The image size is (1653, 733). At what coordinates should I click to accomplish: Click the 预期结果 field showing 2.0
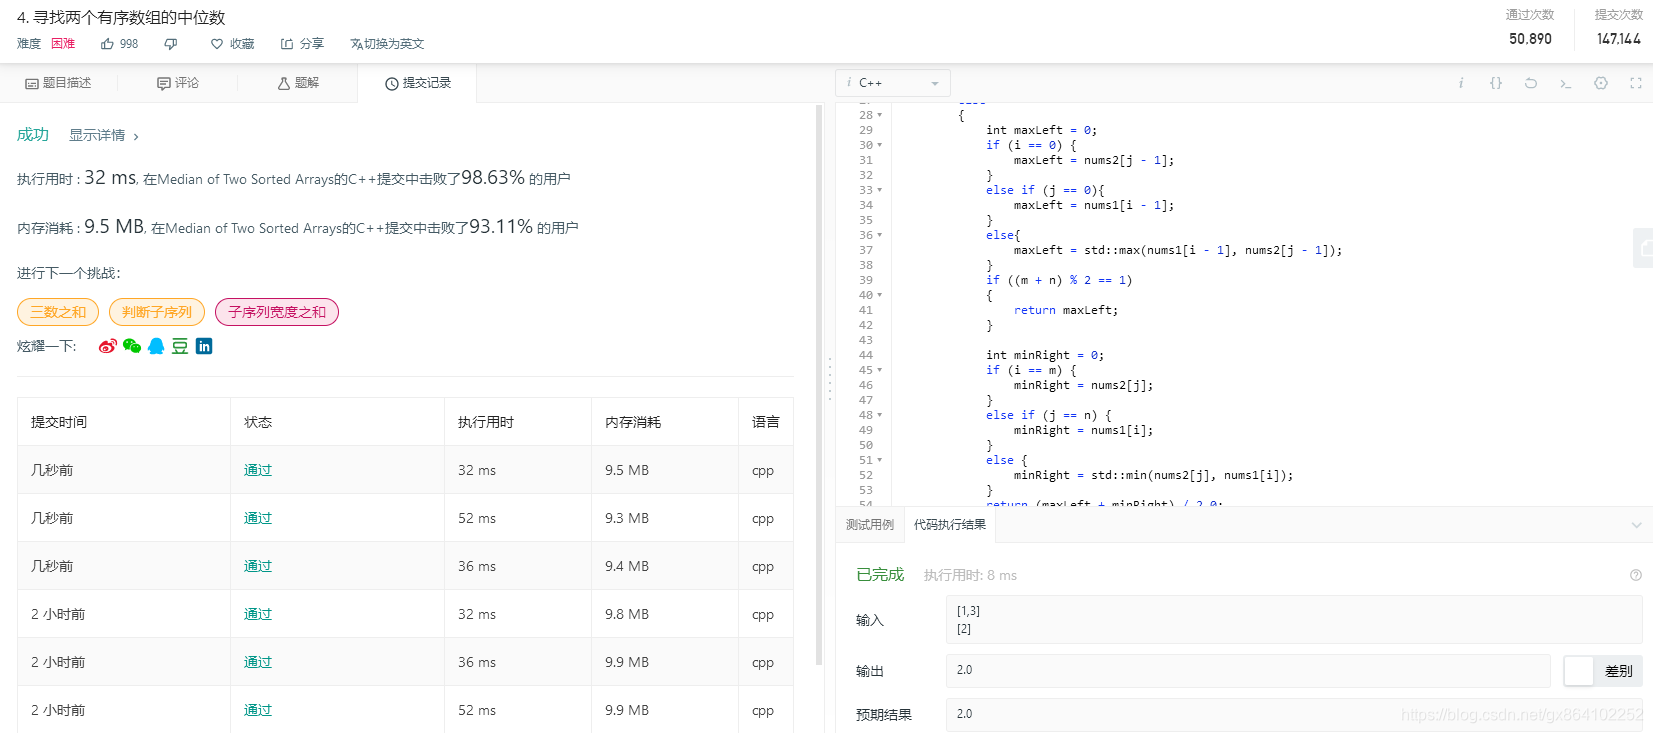1294,714
